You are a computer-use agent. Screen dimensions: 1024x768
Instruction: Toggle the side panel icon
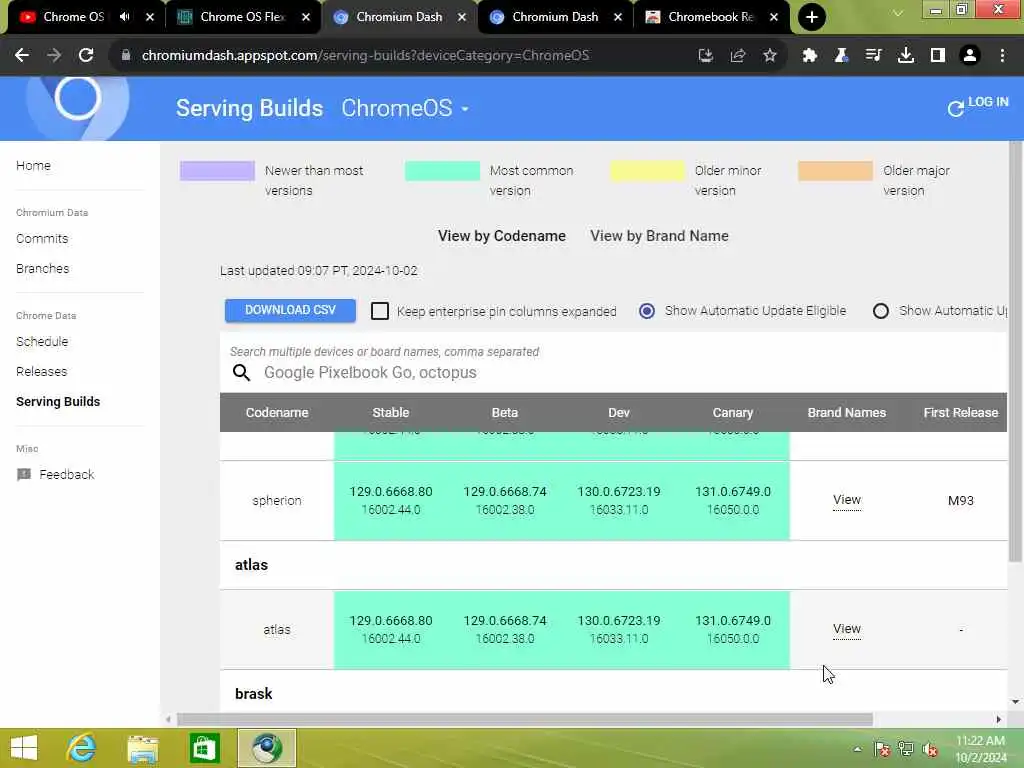coord(938,56)
